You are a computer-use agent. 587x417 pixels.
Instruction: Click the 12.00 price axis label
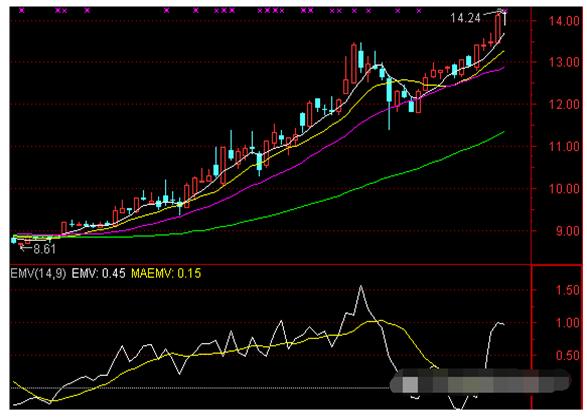click(564, 104)
